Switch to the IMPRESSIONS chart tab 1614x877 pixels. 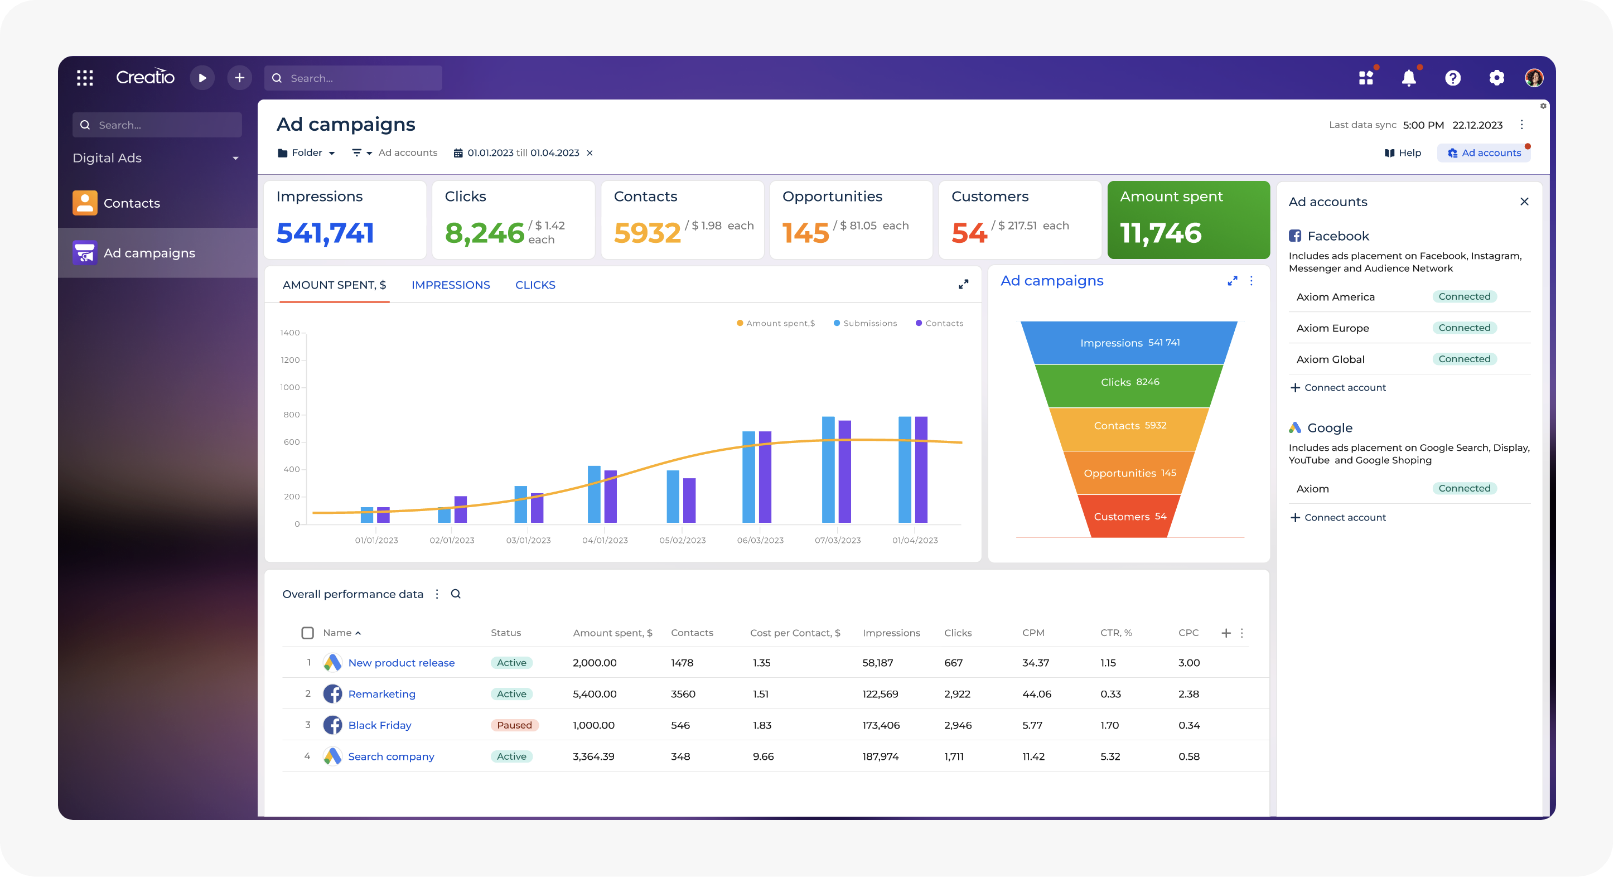point(451,285)
